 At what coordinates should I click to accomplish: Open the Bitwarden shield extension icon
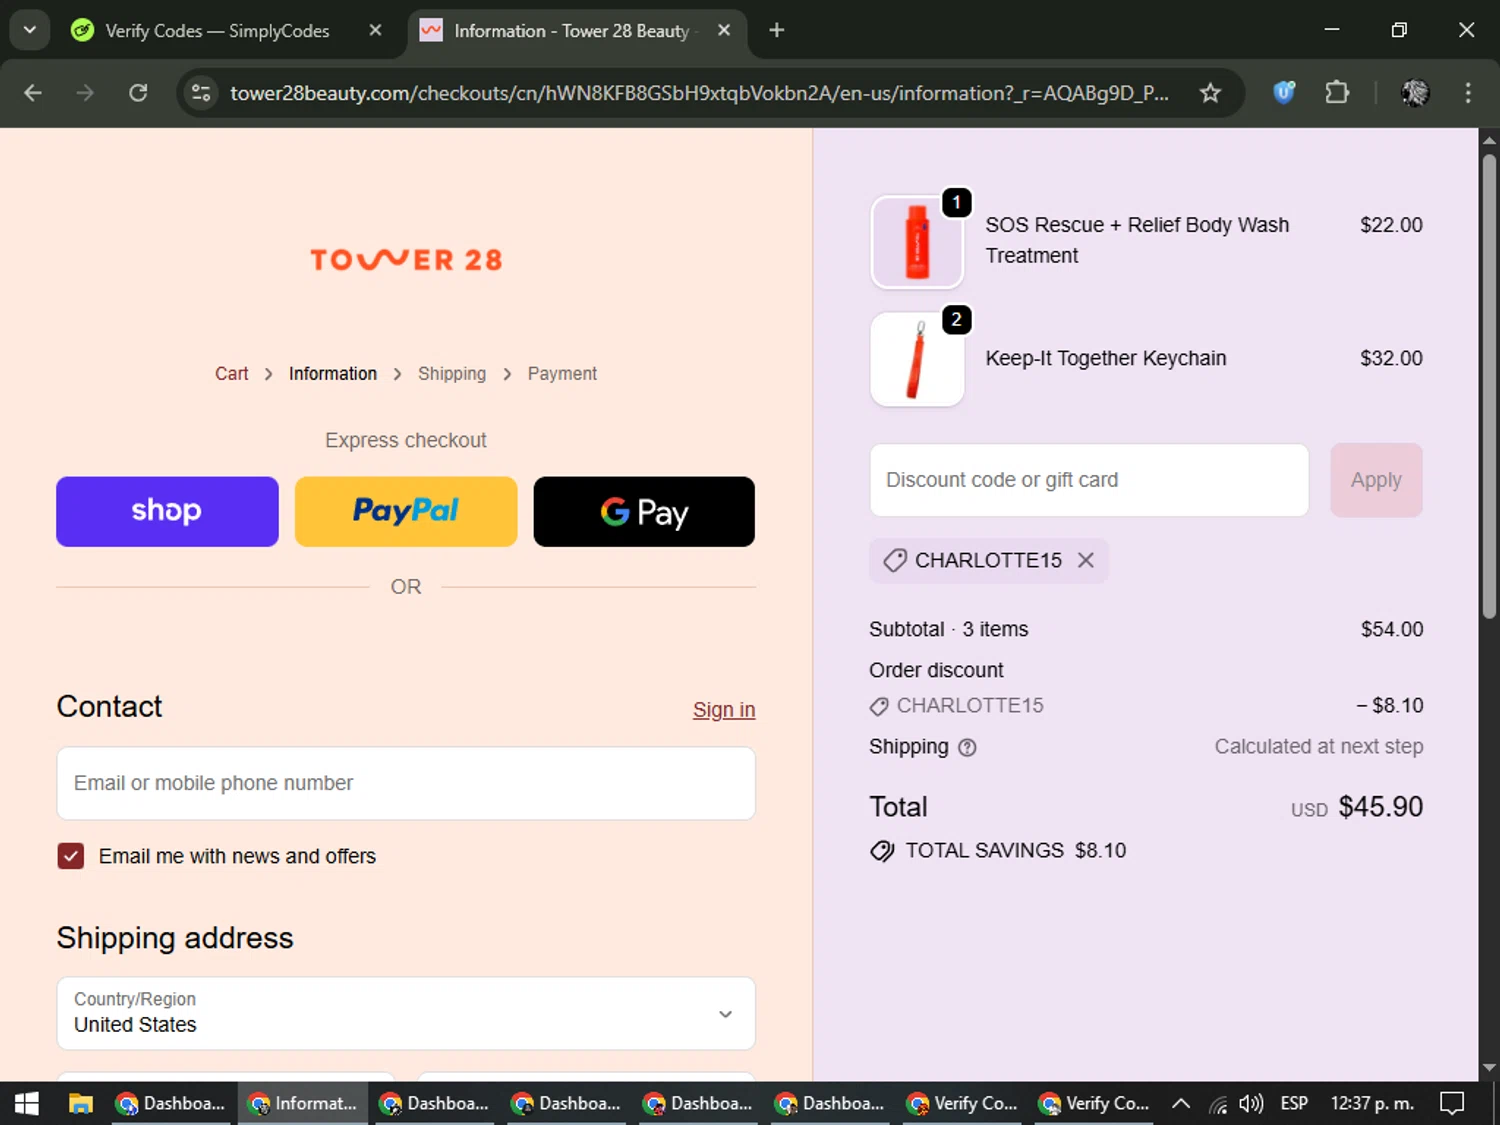point(1284,93)
